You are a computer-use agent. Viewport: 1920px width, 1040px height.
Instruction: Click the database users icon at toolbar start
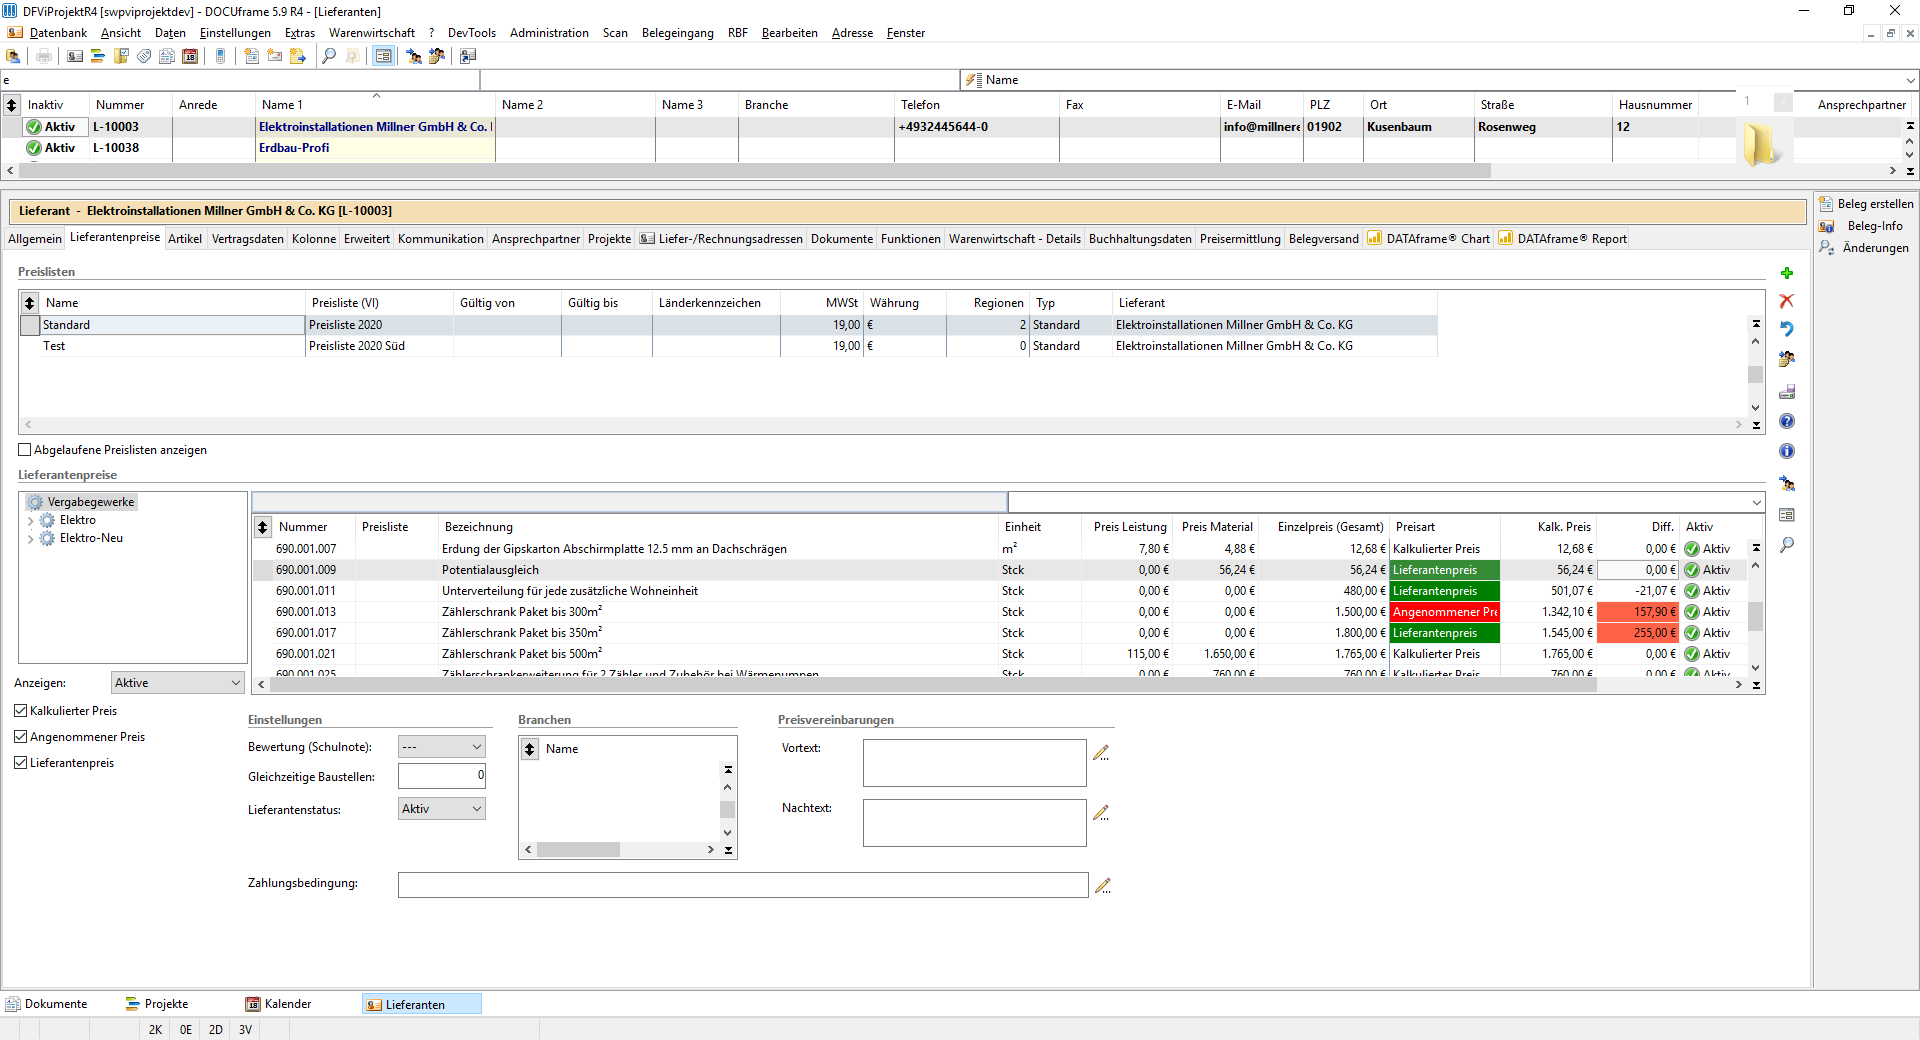13,56
